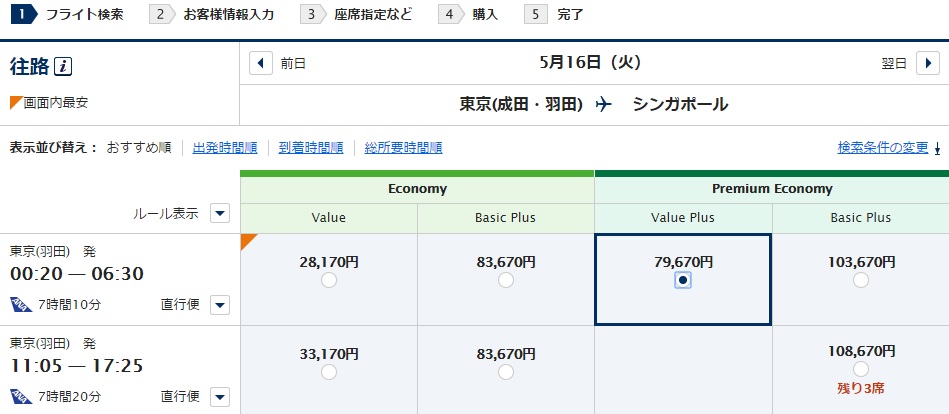Click 前日 label
Image resolution: width=949 pixels, height=414 pixels.
pyautogui.click(x=294, y=64)
